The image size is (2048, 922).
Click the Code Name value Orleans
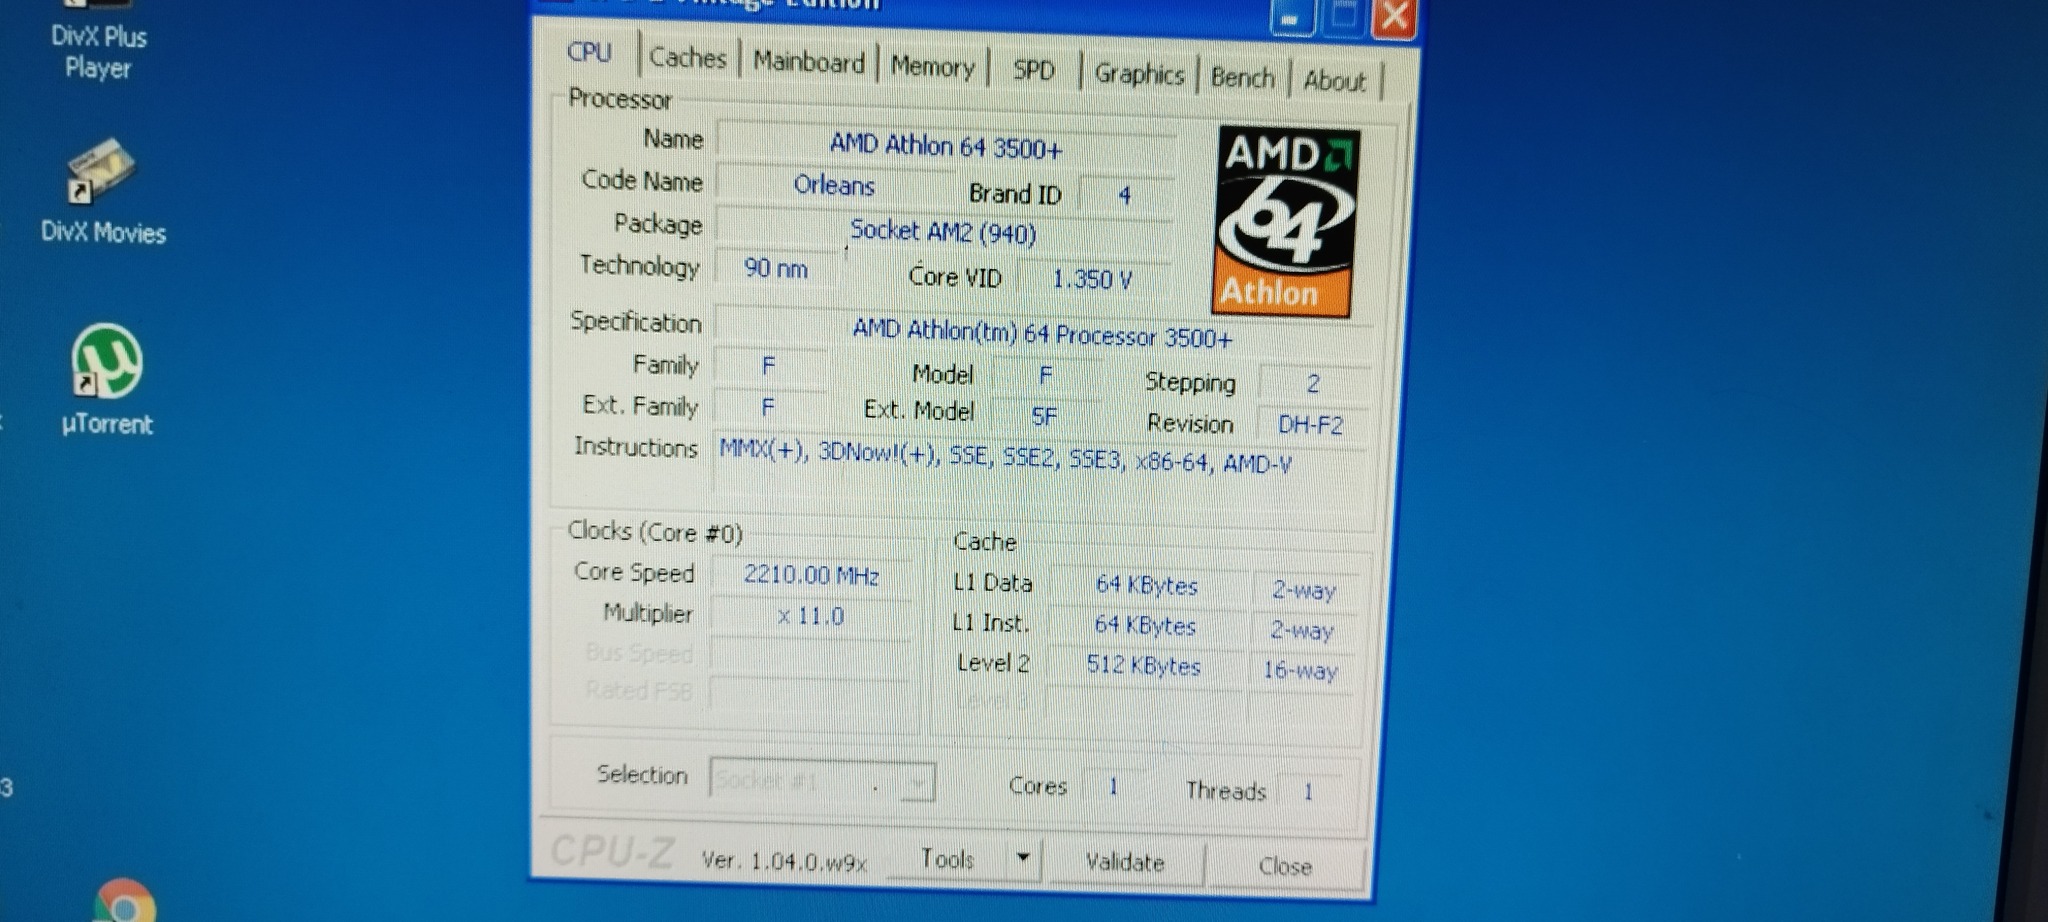point(834,185)
